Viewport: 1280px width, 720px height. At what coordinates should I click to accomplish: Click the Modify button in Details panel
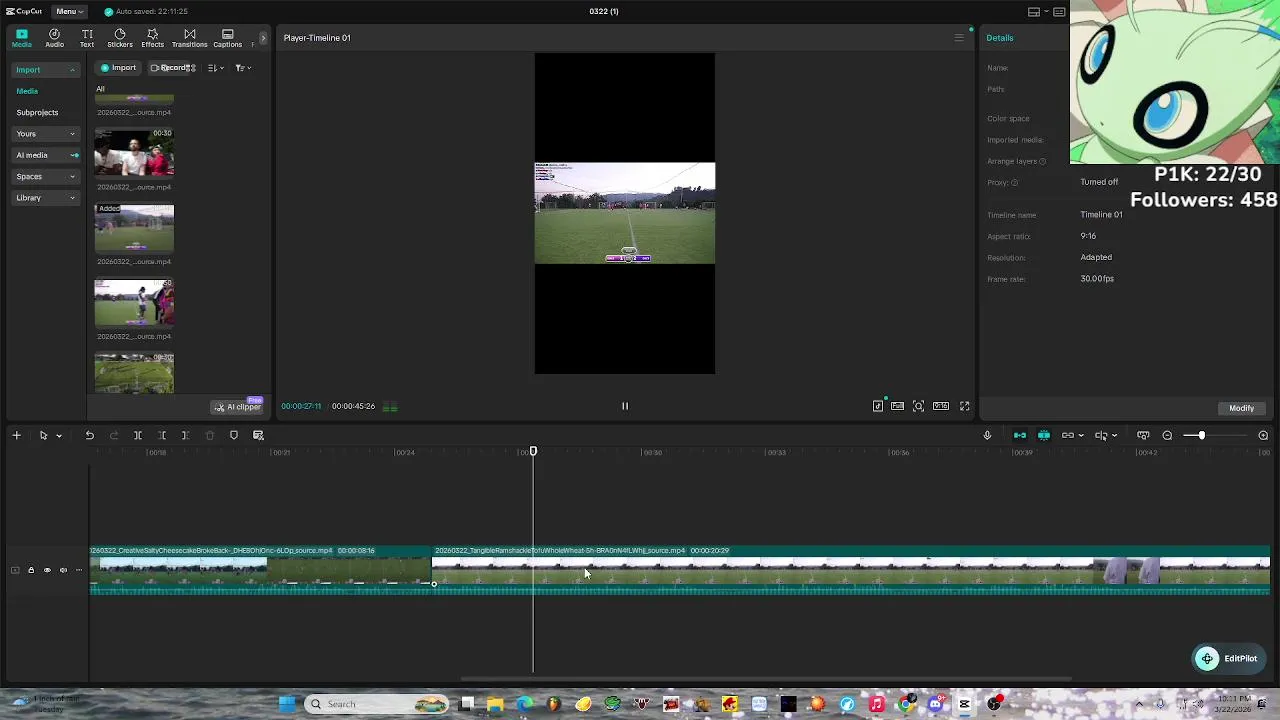1241,408
